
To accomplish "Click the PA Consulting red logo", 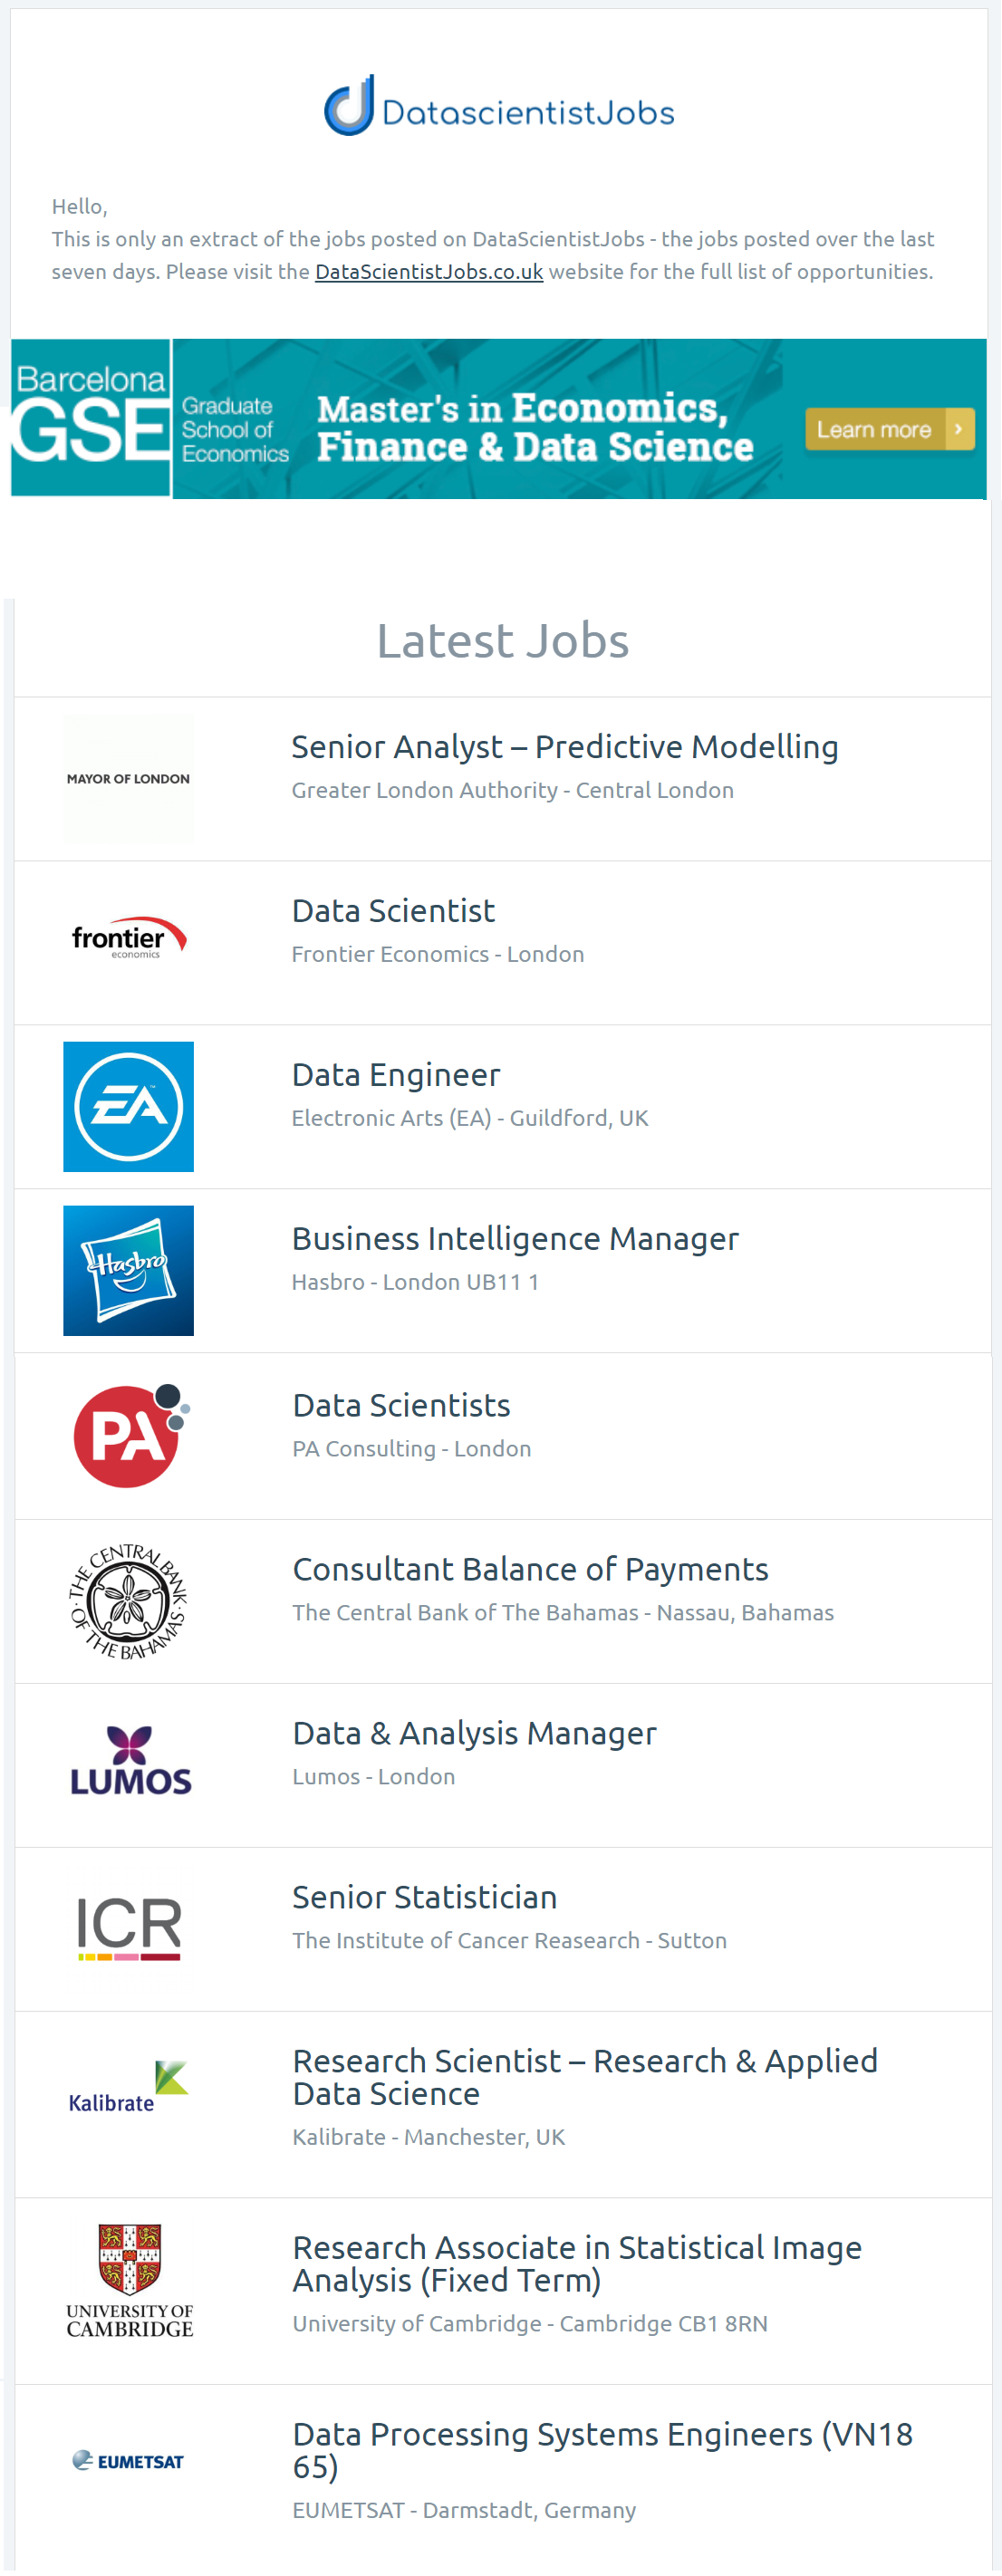I will (x=130, y=1436).
